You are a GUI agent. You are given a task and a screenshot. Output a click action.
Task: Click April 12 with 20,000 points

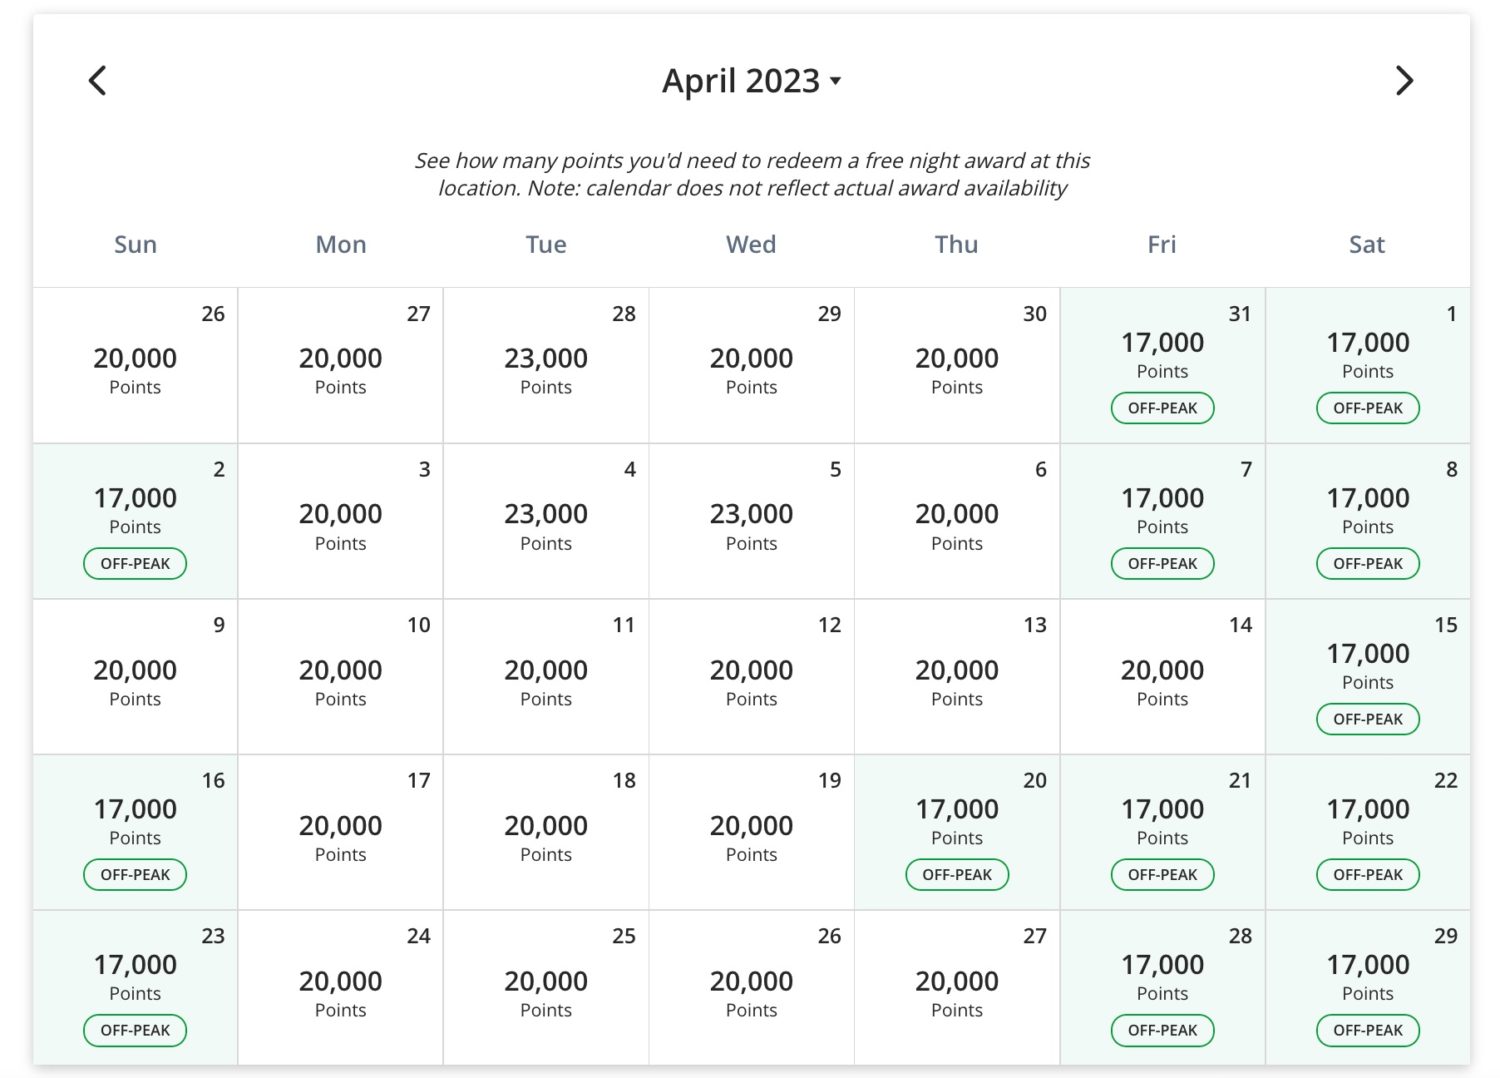coord(750,676)
